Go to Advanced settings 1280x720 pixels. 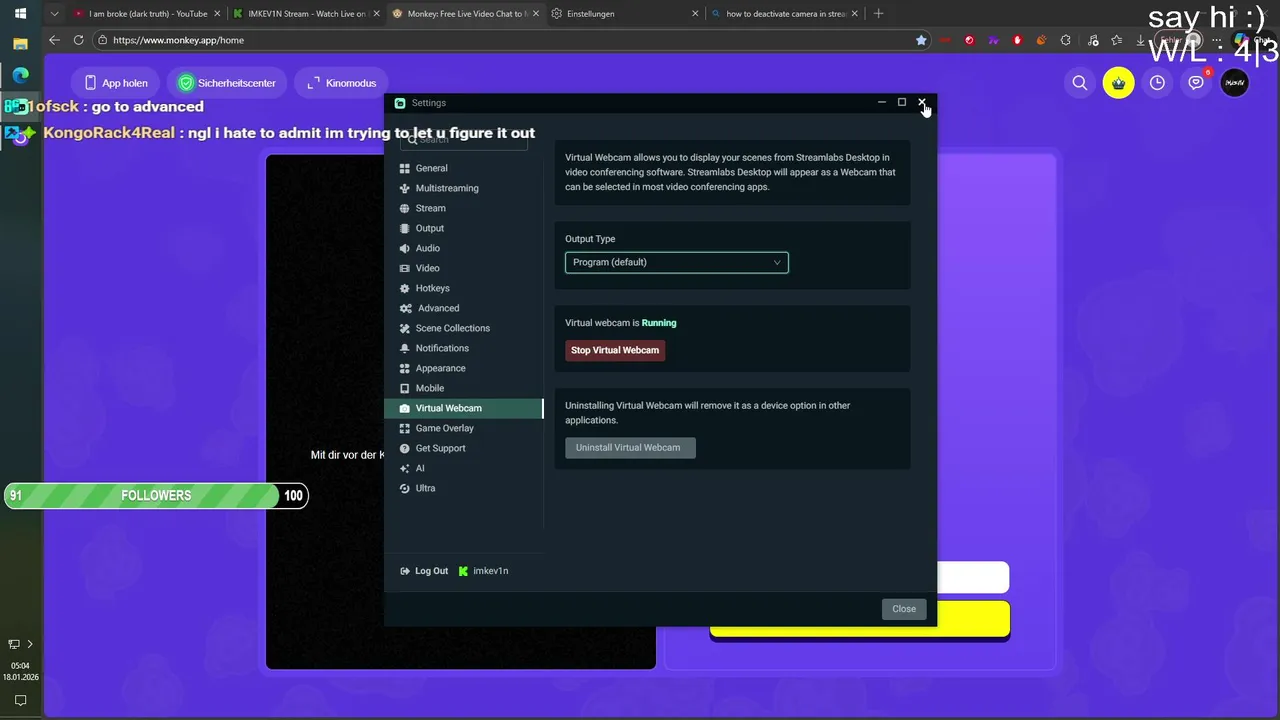click(464, 308)
